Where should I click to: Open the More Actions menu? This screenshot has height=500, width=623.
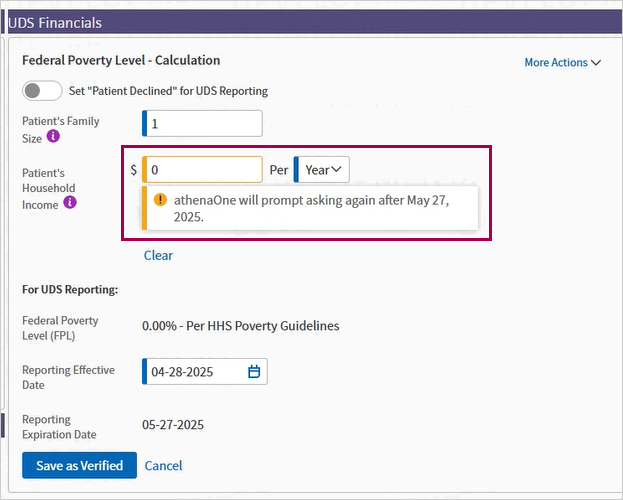click(563, 62)
